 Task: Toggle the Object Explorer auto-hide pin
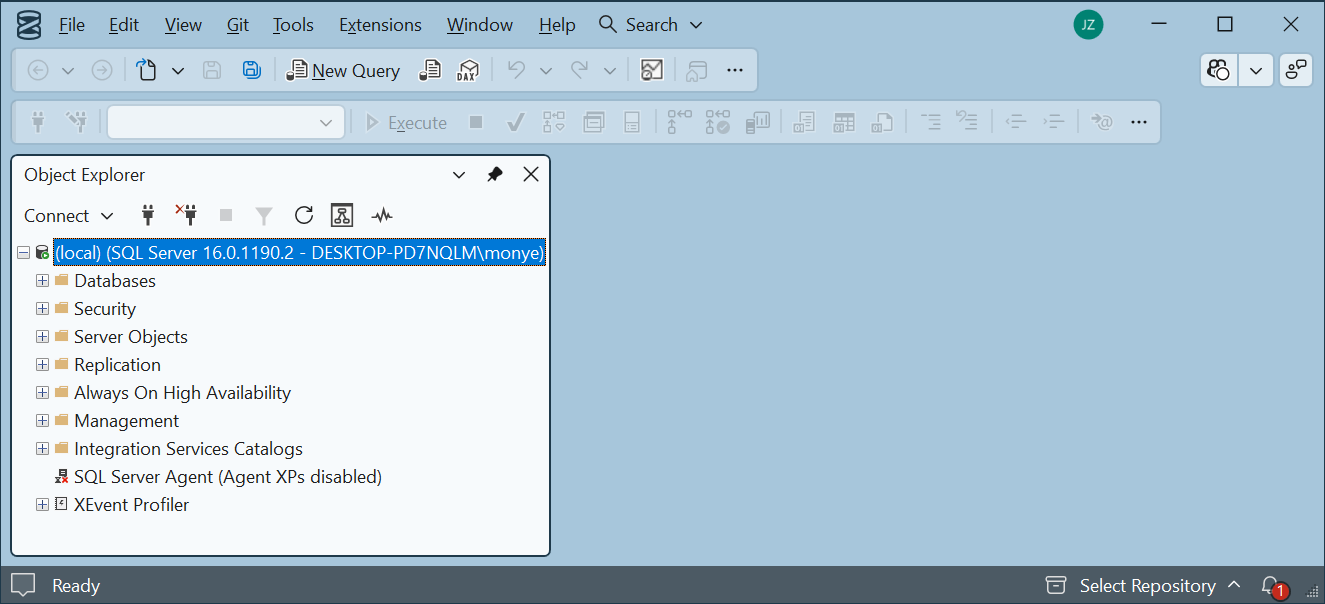pyautogui.click(x=495, y=174)
